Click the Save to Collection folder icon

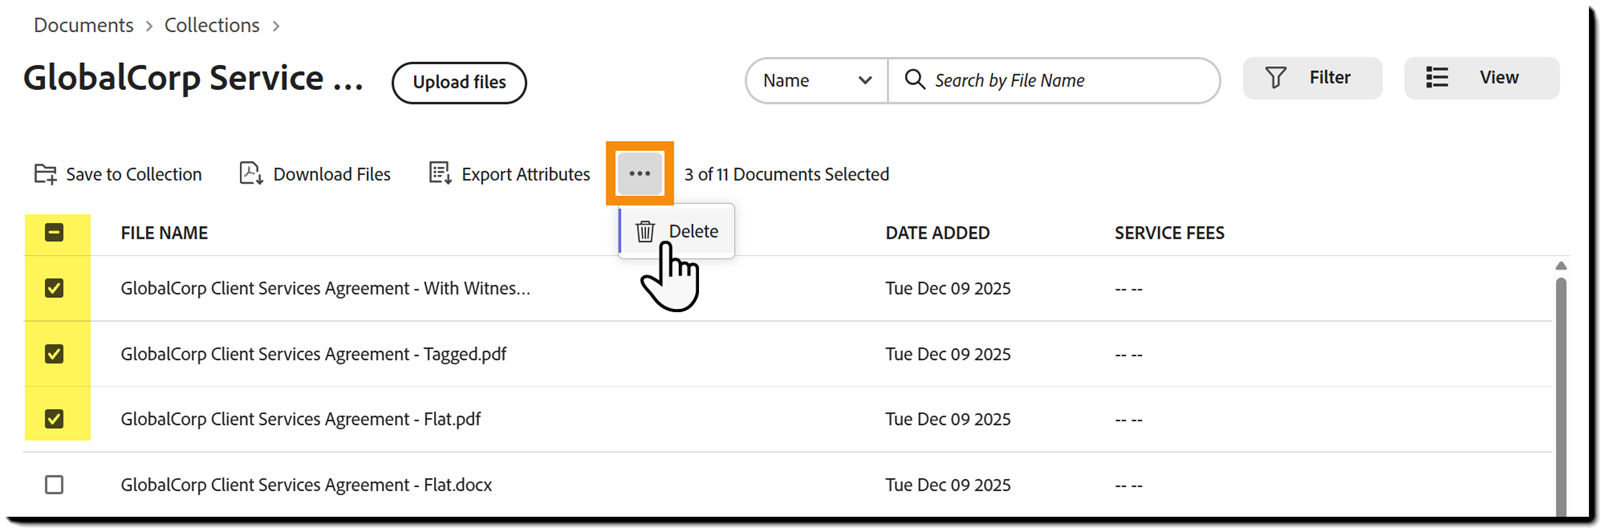[45, 174]
